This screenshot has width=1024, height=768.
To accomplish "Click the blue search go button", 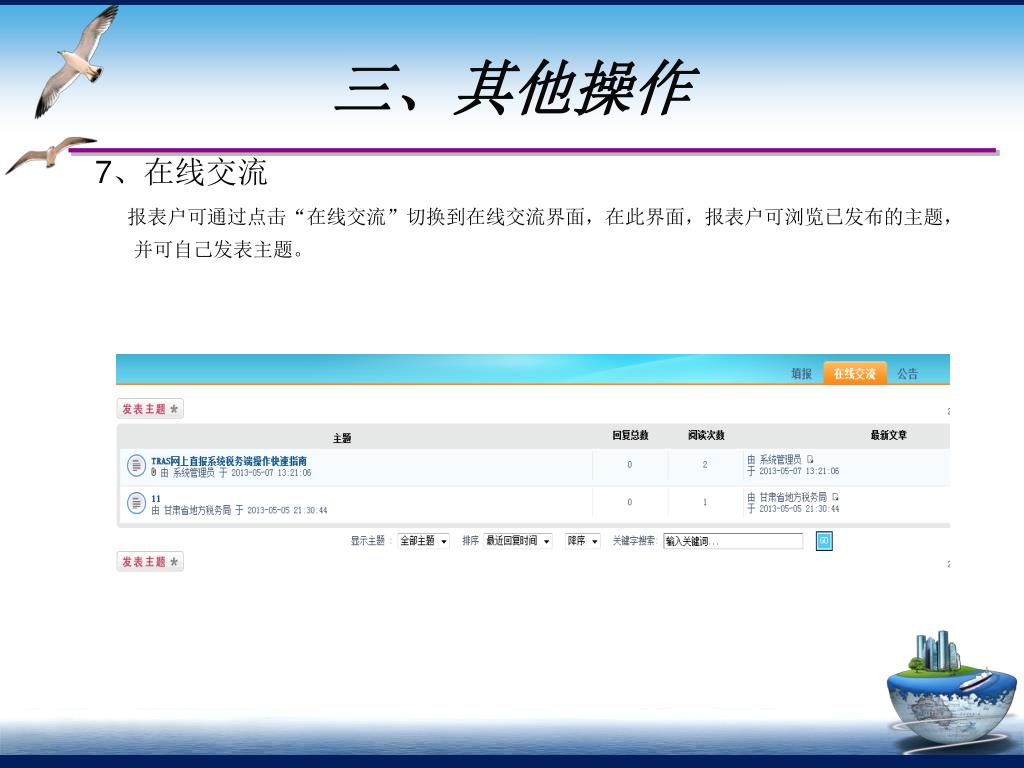I will click(x=824, y=541).
